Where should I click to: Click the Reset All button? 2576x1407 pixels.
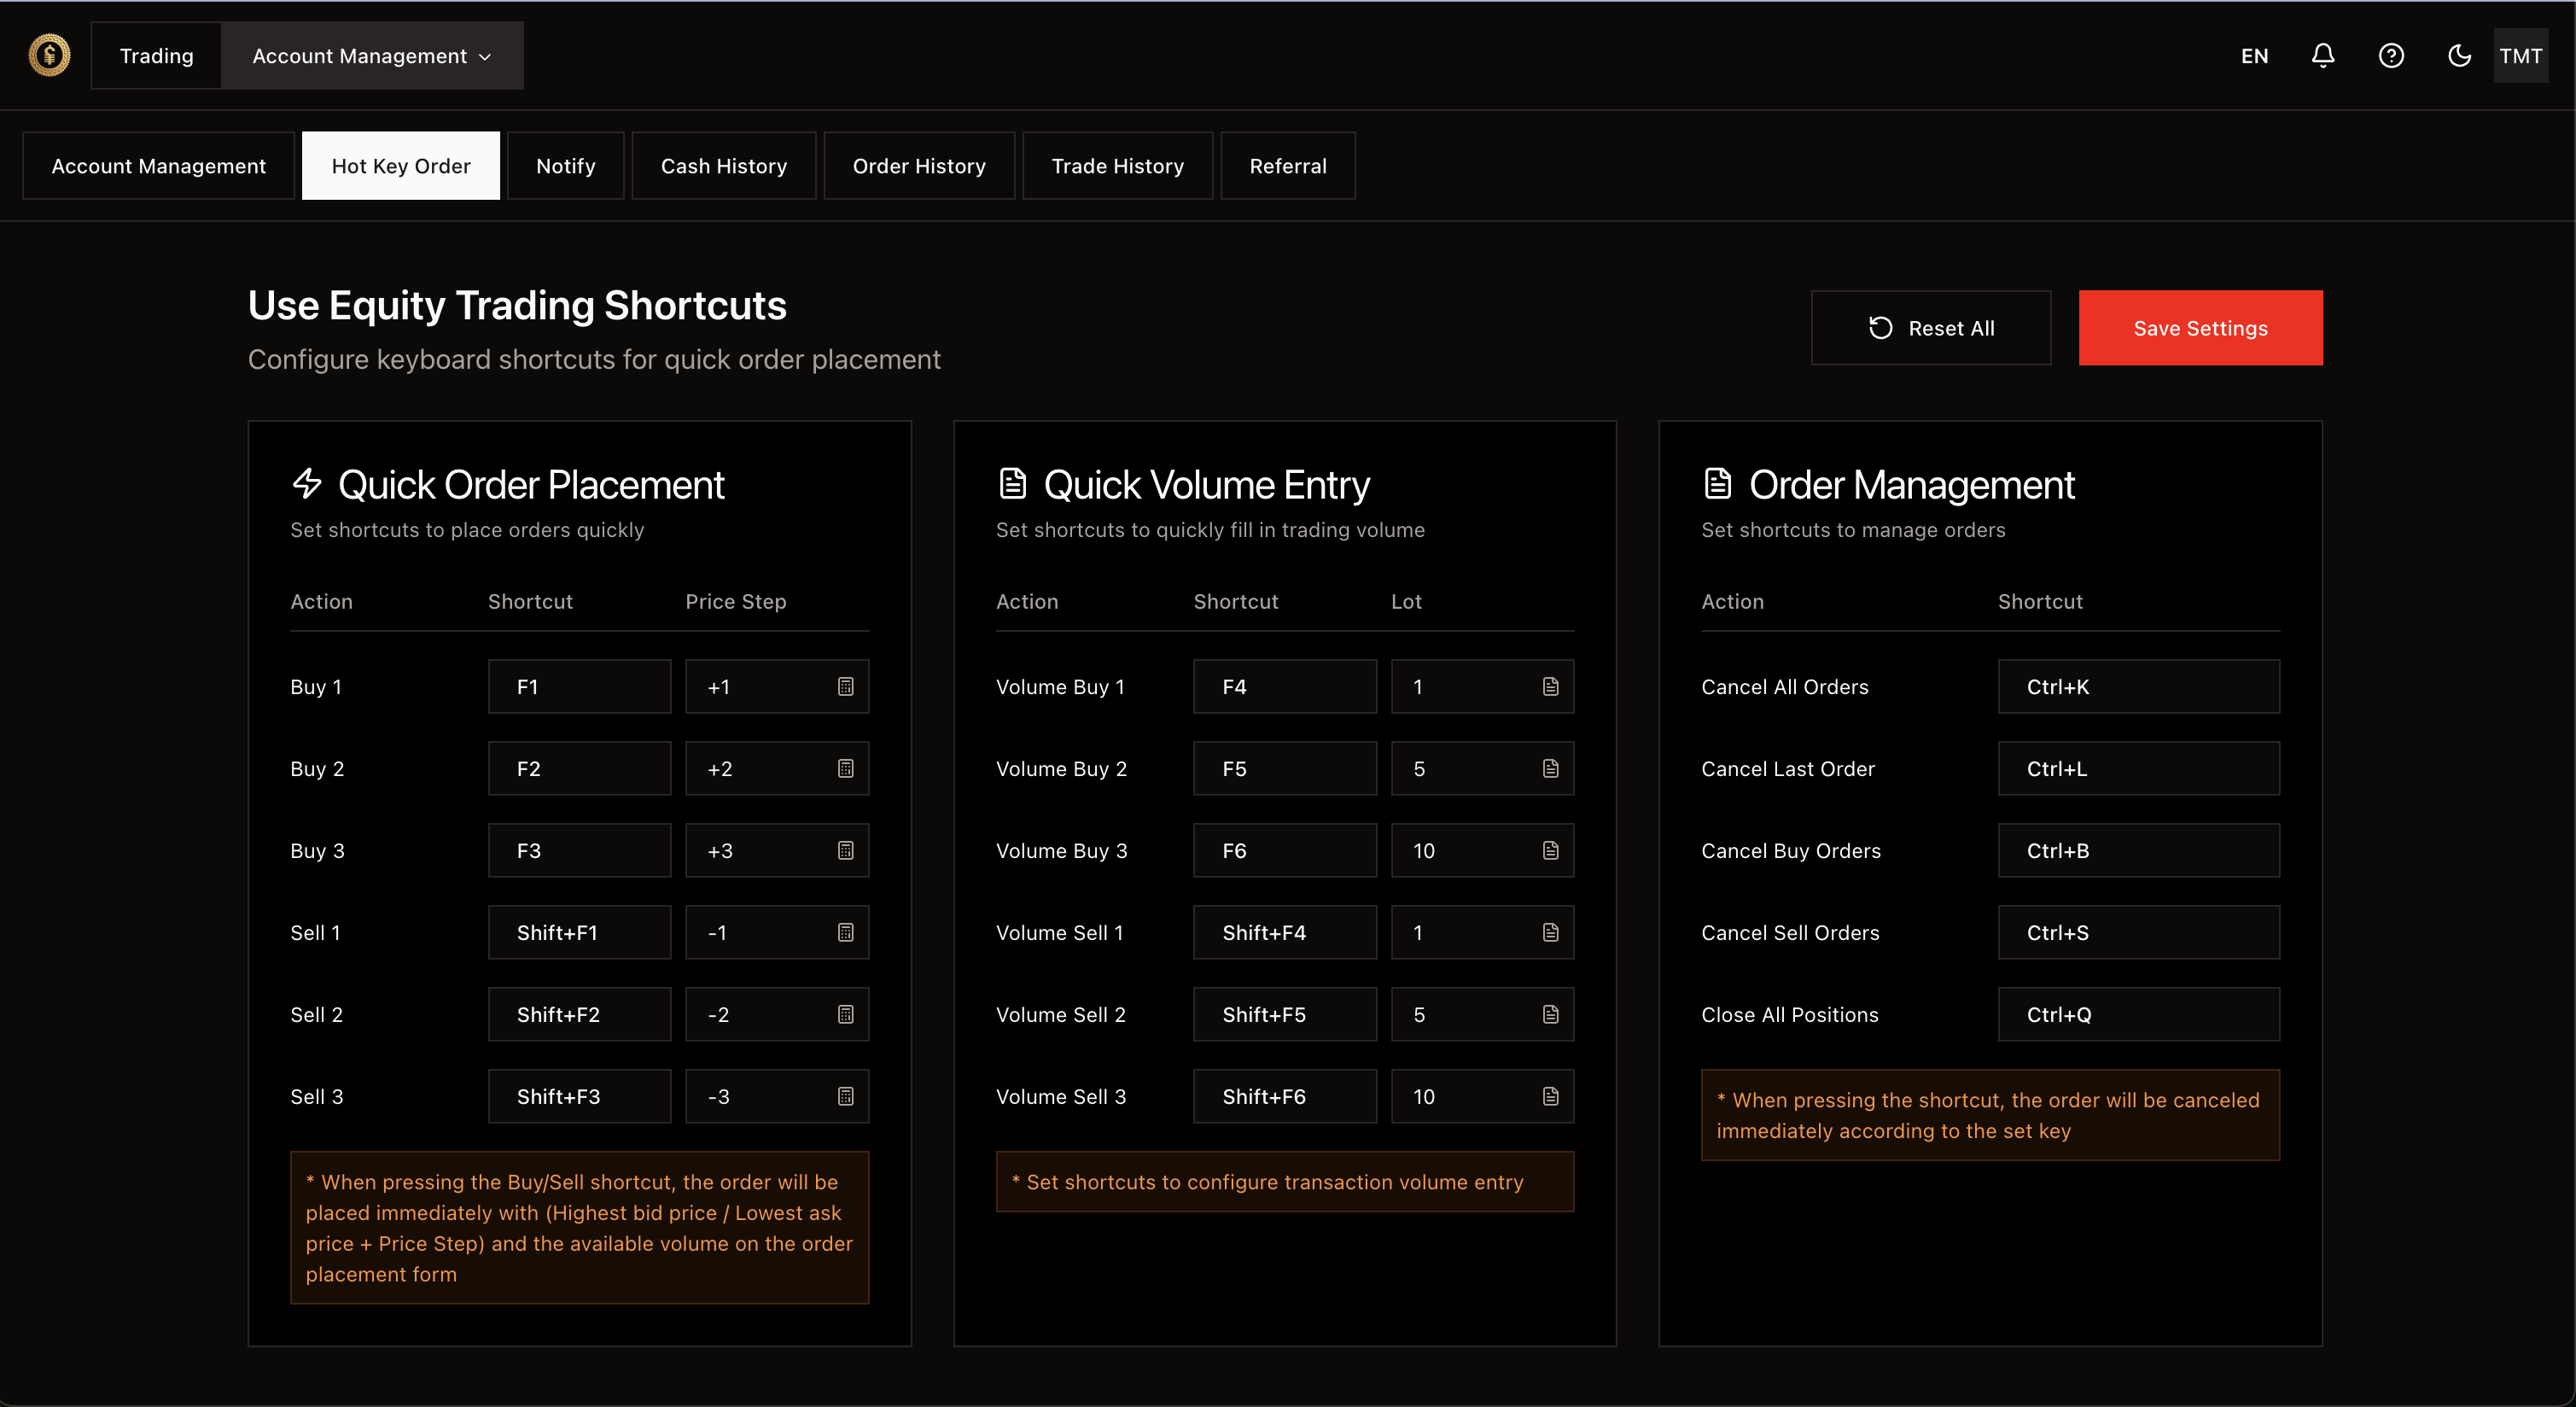point(1930,328)
